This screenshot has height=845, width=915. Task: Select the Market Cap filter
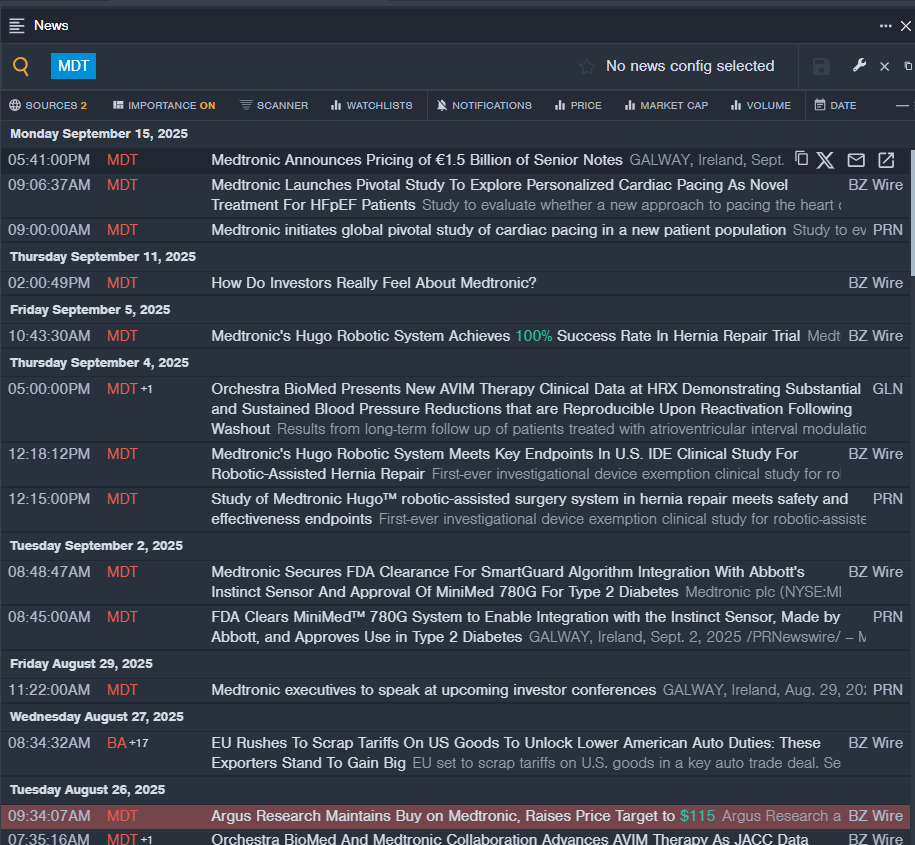coord(666,105)
